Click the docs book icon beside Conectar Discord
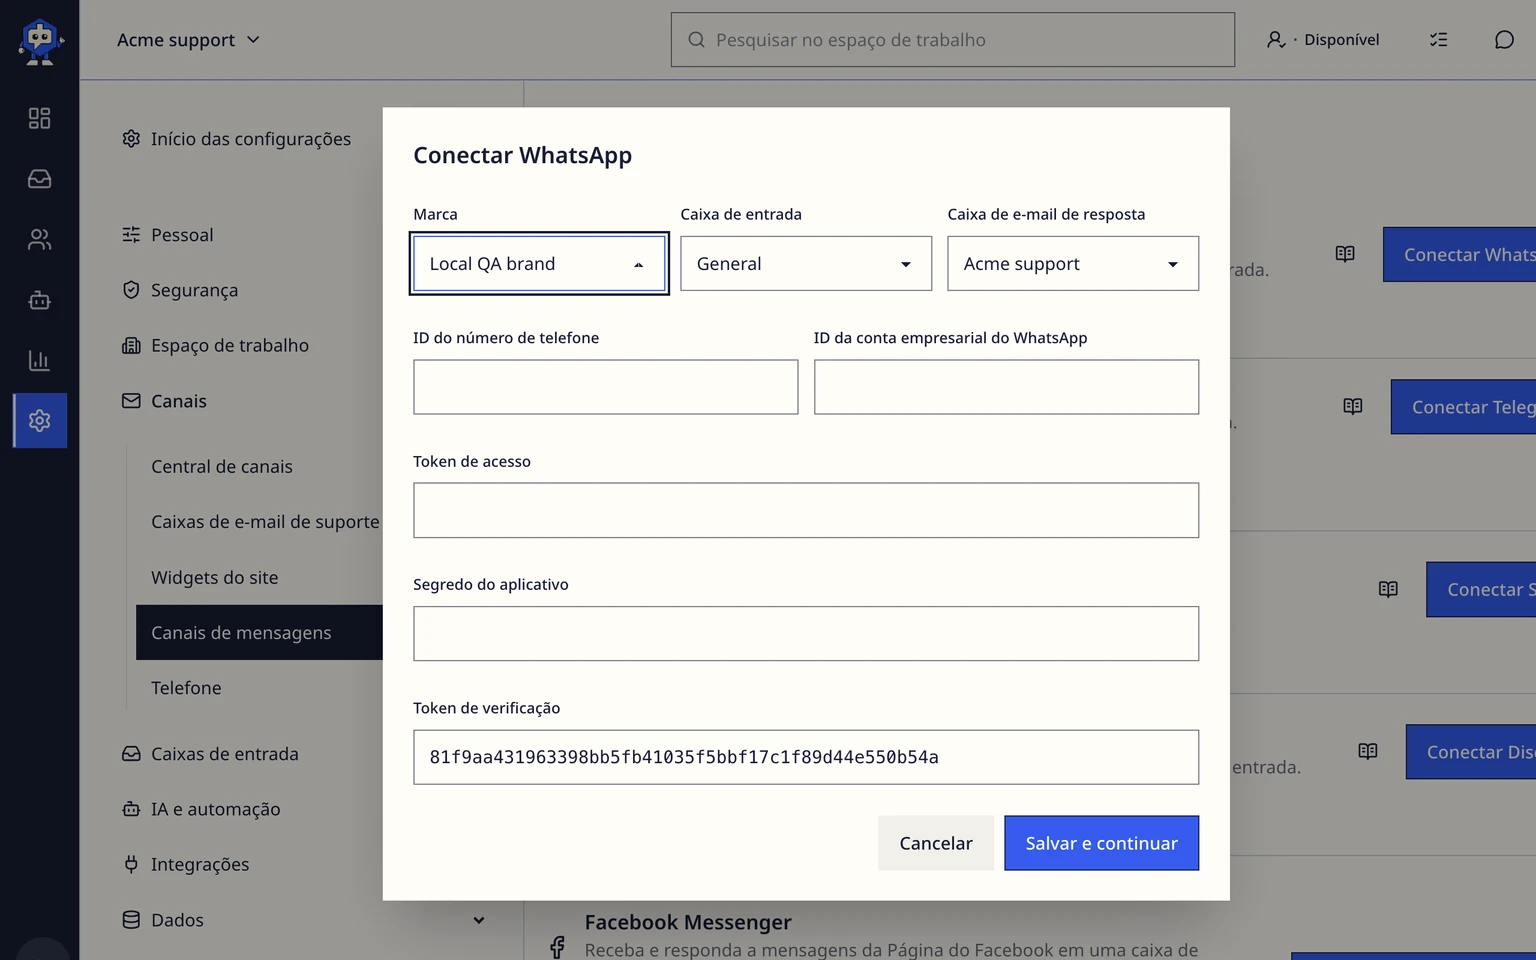 coord(1368,751)
